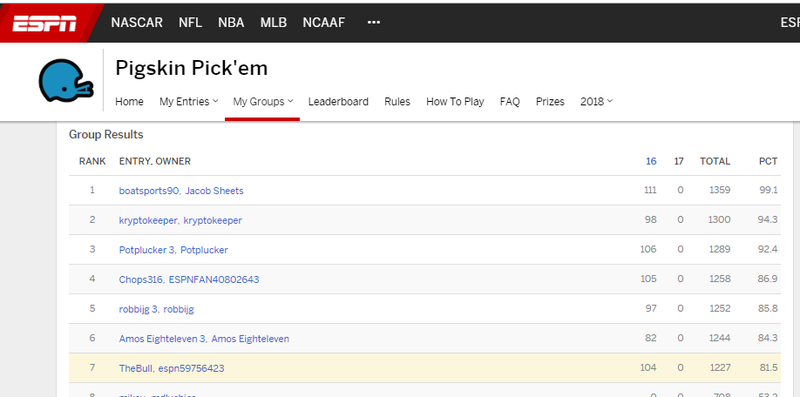The width and height of the screenshot is (800, 397).
Task: Open robbijg 3 entry
Action: (x=138, y=309)
